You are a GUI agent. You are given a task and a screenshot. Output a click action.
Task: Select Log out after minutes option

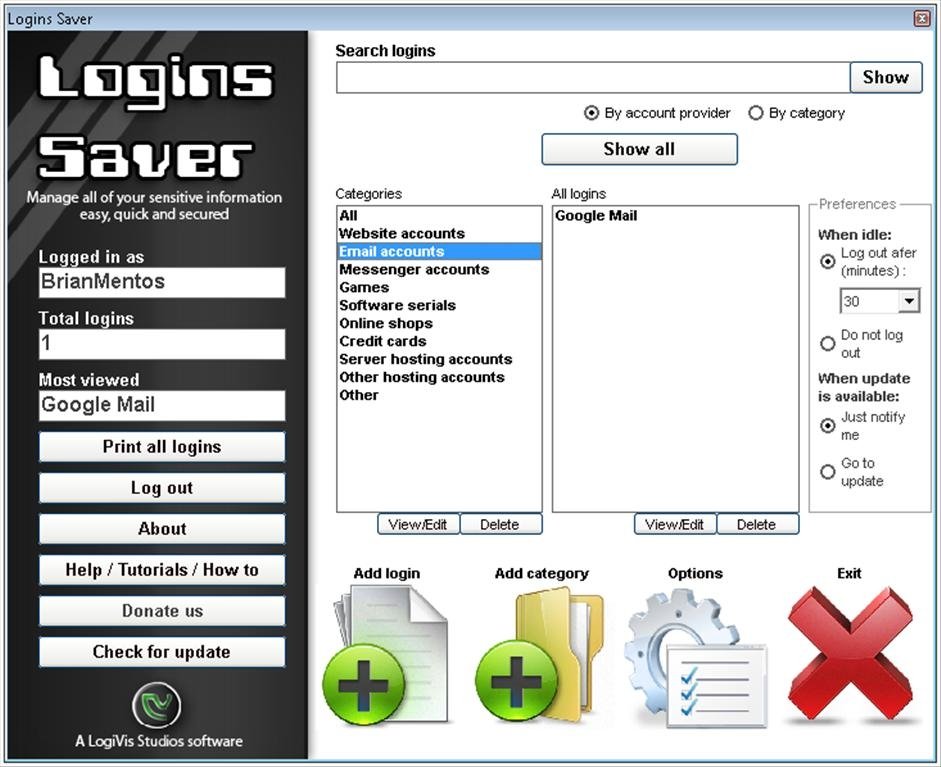828,262
